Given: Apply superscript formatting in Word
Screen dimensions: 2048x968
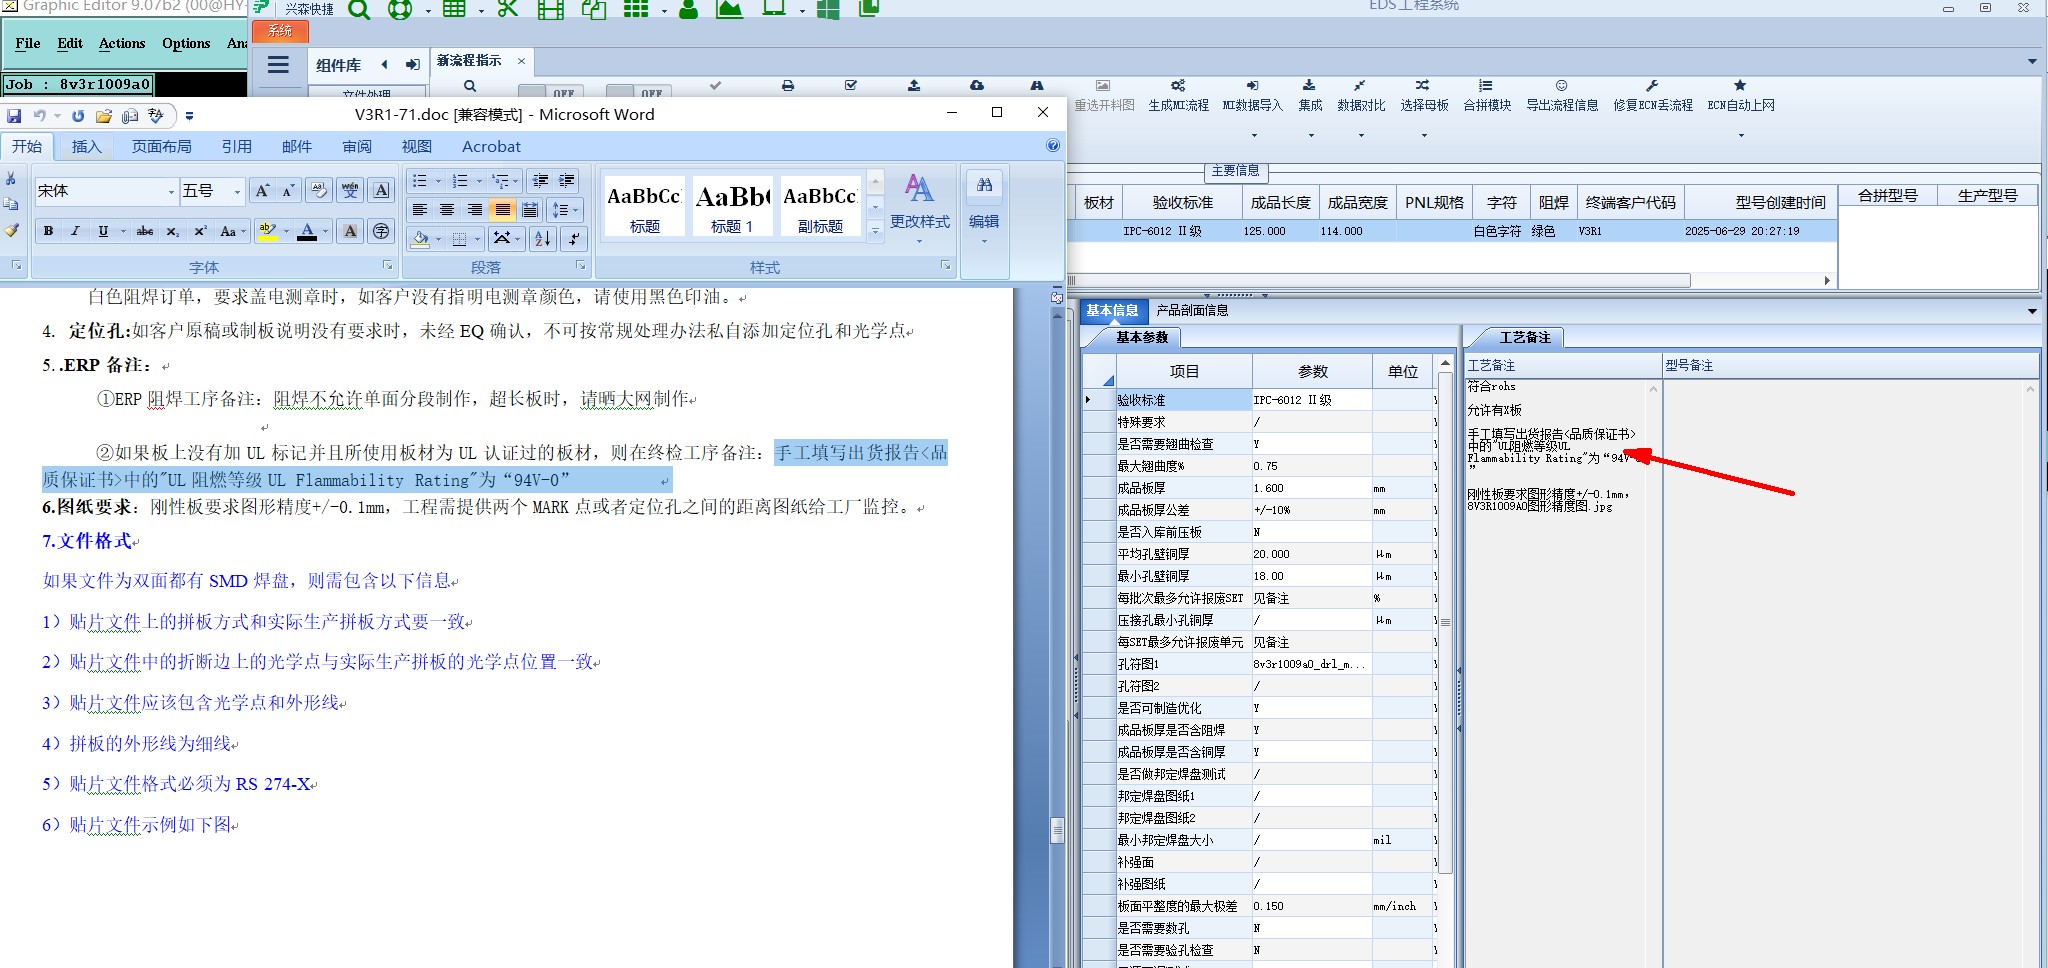Looking at the screenshot, I should point(200,231).
